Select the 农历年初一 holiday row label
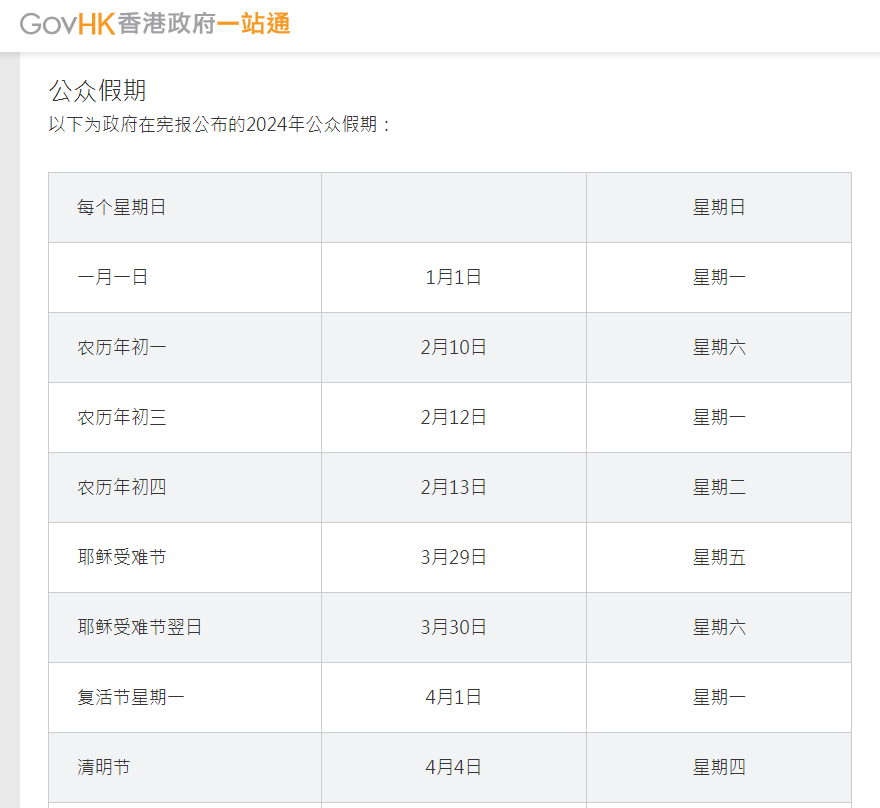Screen dimensions: 880x808 click(122, 348)
